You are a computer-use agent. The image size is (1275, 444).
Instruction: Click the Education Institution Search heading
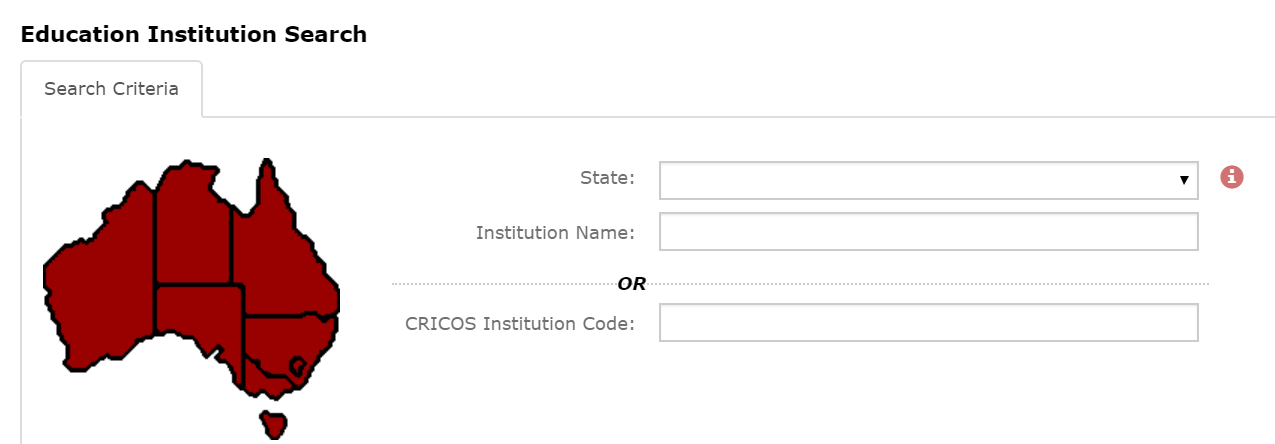click(194, 34)
